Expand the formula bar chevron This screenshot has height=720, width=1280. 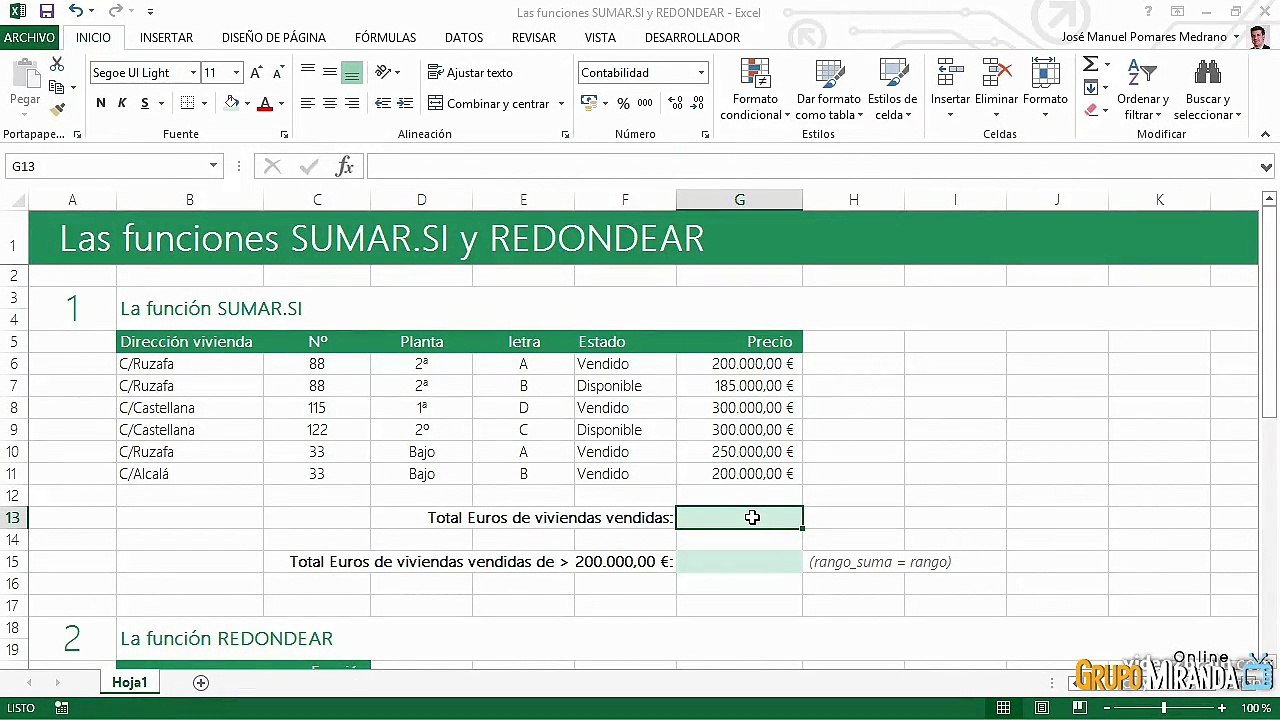click(1267, 167)
